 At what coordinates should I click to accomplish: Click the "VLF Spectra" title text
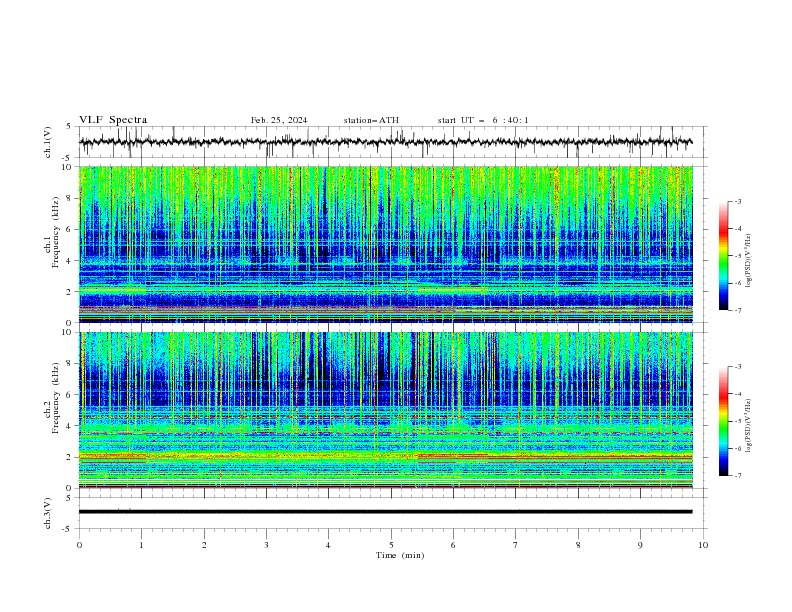coord(113,120)
